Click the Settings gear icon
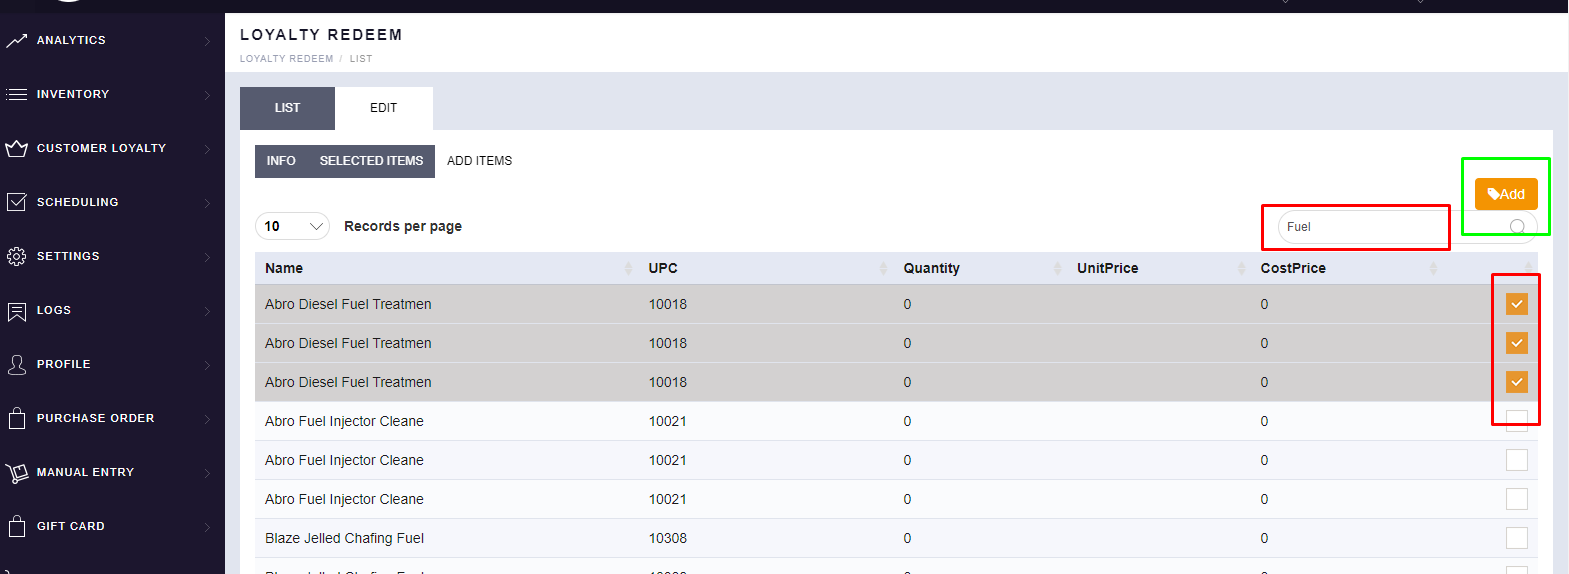Viewport: 1569px width, 574px height. pos(16,257)
